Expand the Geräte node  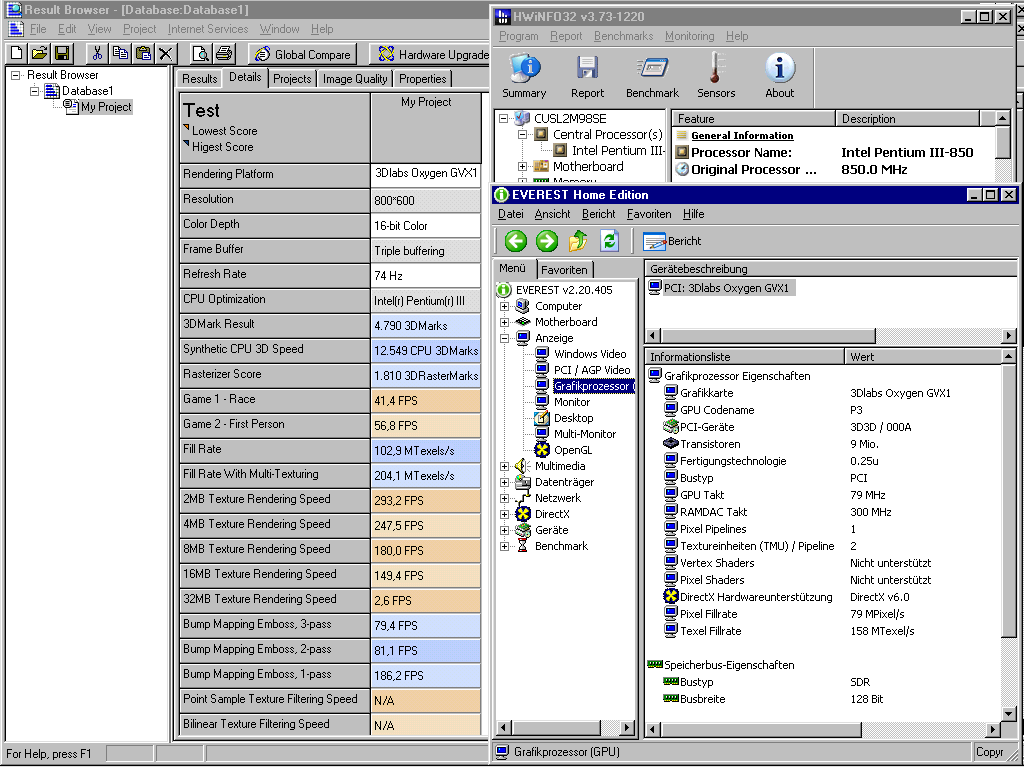pyautogui.click(x=504, y=530)
